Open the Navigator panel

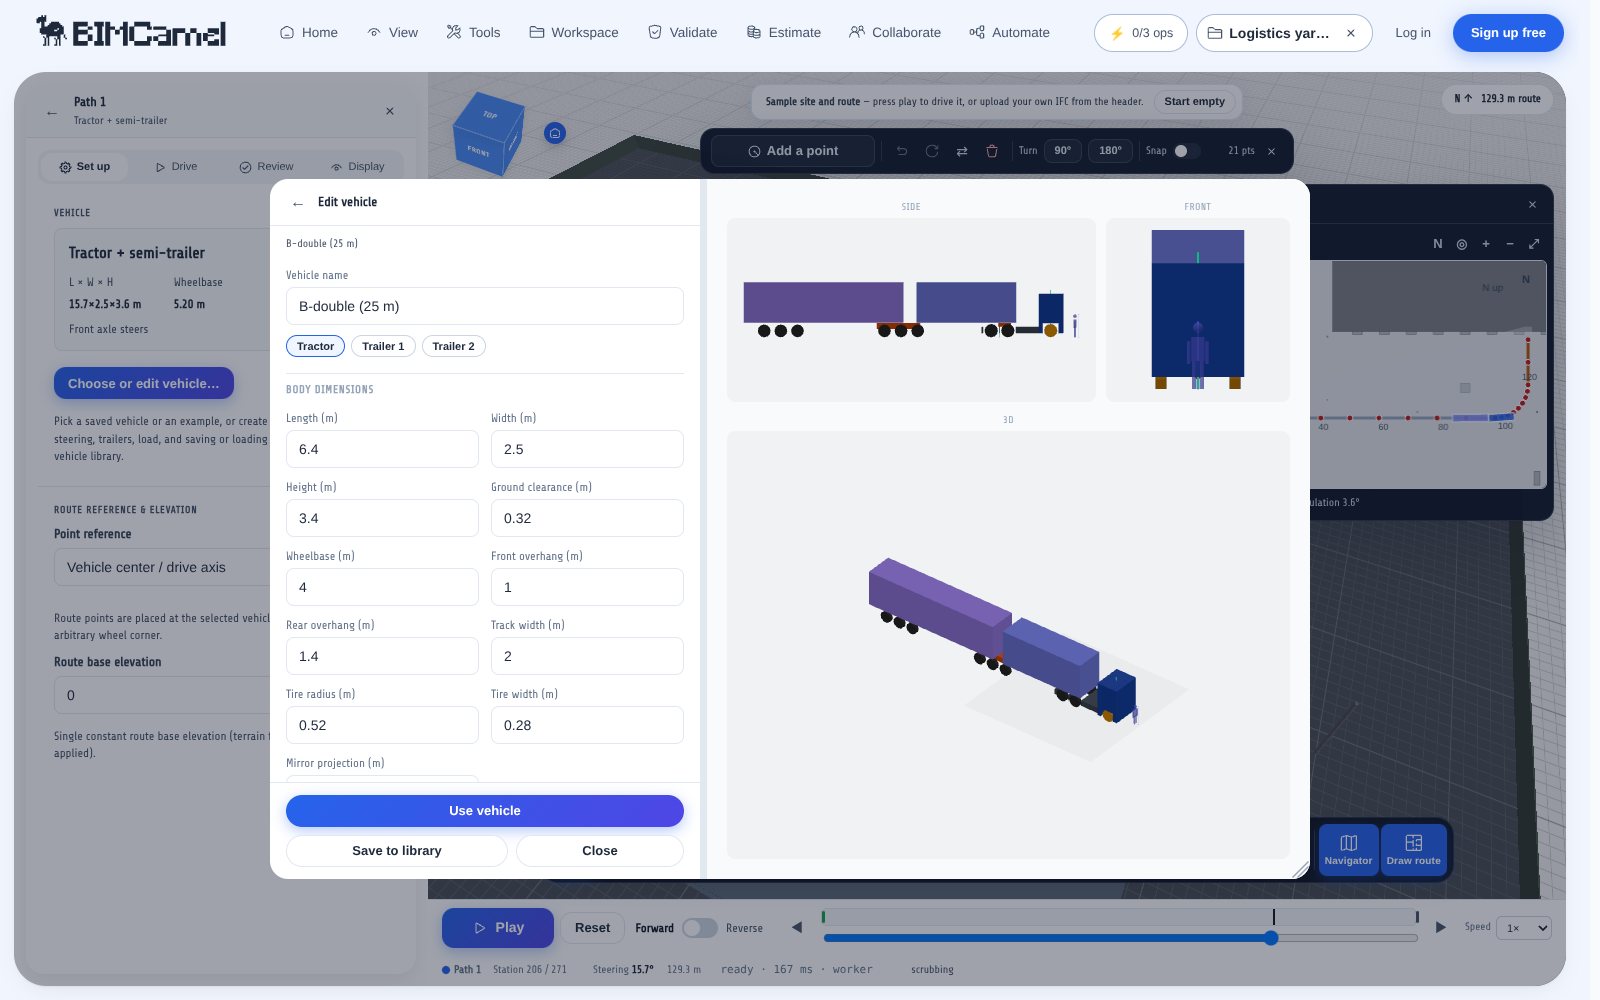click(1348, 850)
